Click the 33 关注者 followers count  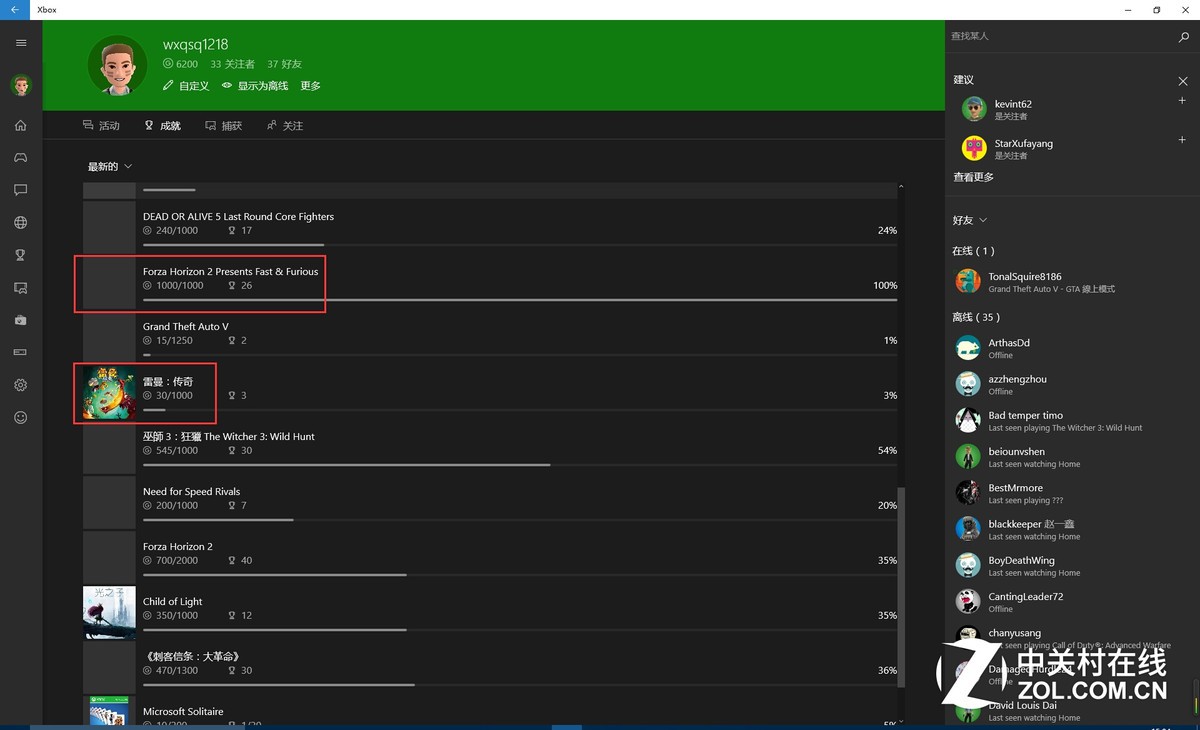coord(233,64)
